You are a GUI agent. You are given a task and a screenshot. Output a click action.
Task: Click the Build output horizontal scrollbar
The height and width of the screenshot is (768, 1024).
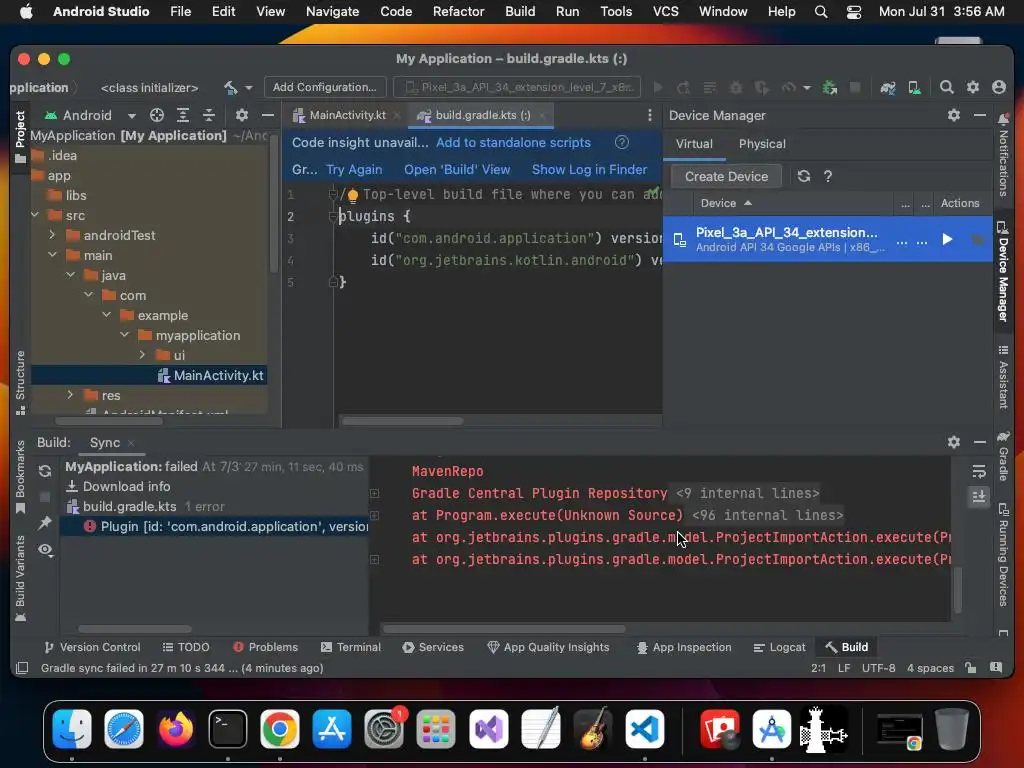coord(504,629)
